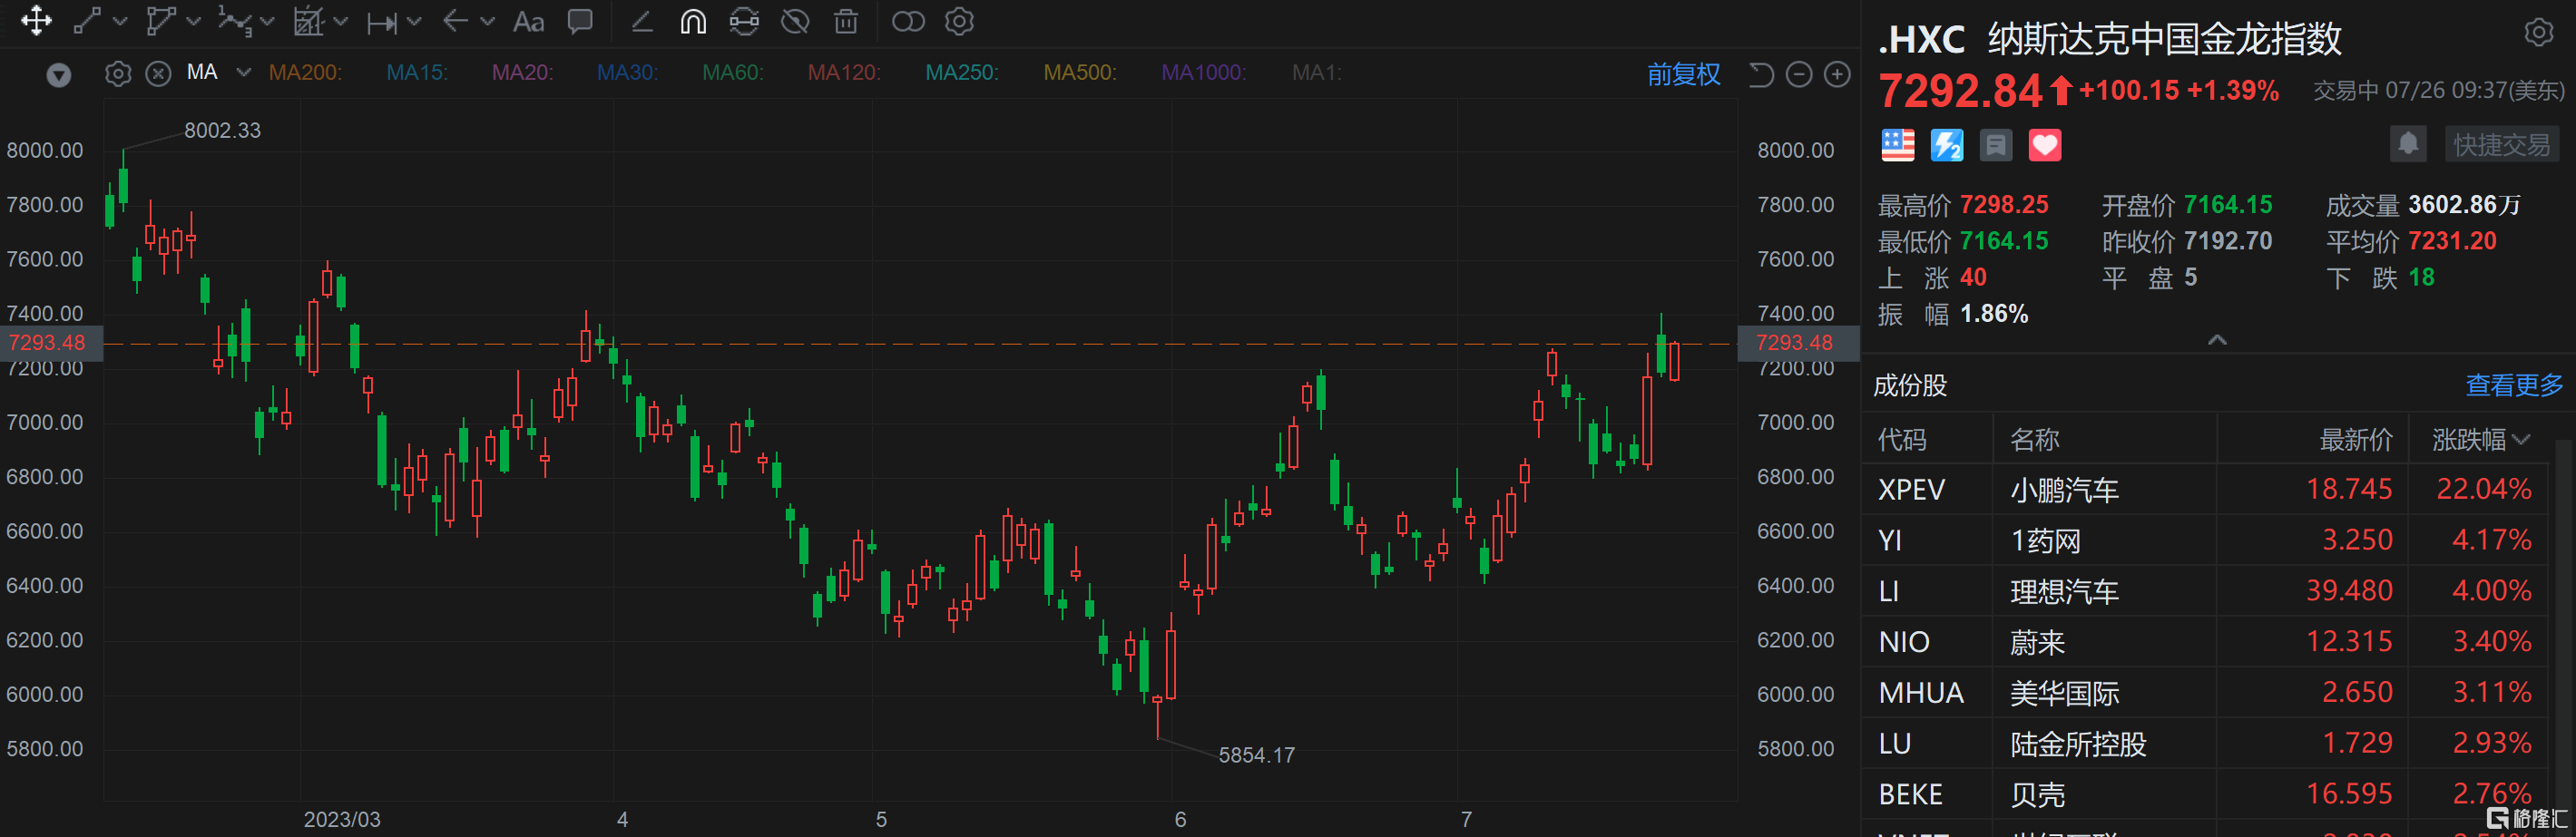2576x837 pixels.
Task: Open quote panel settings gear
Action: 2539,33
